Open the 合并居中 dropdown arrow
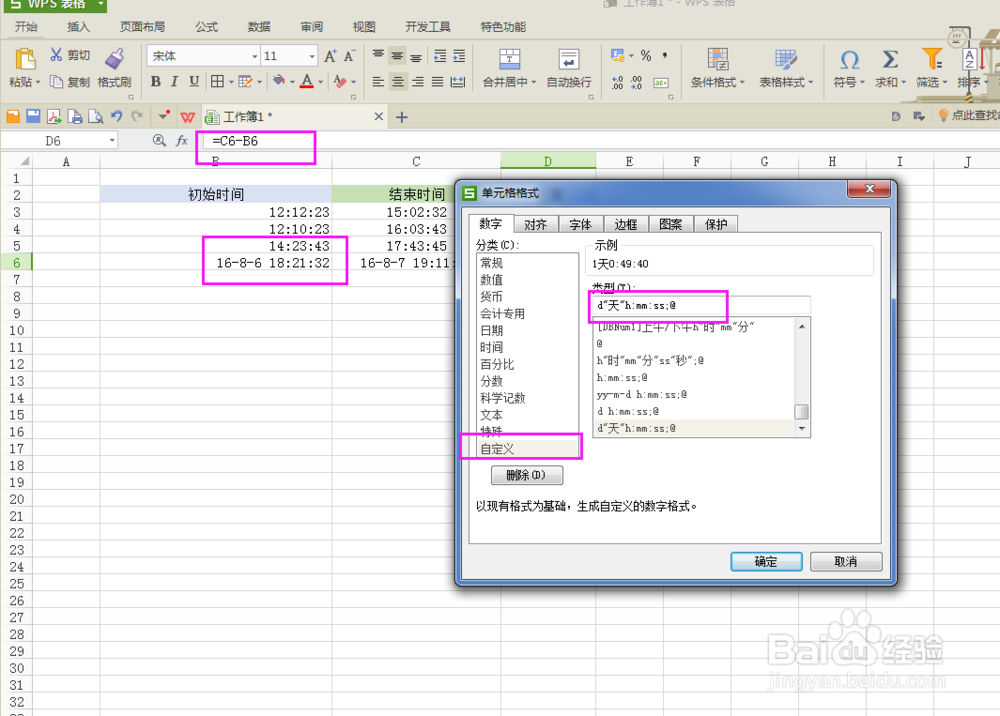The width and height of the screenshot is (1000, 716). (x=533, y=83)
